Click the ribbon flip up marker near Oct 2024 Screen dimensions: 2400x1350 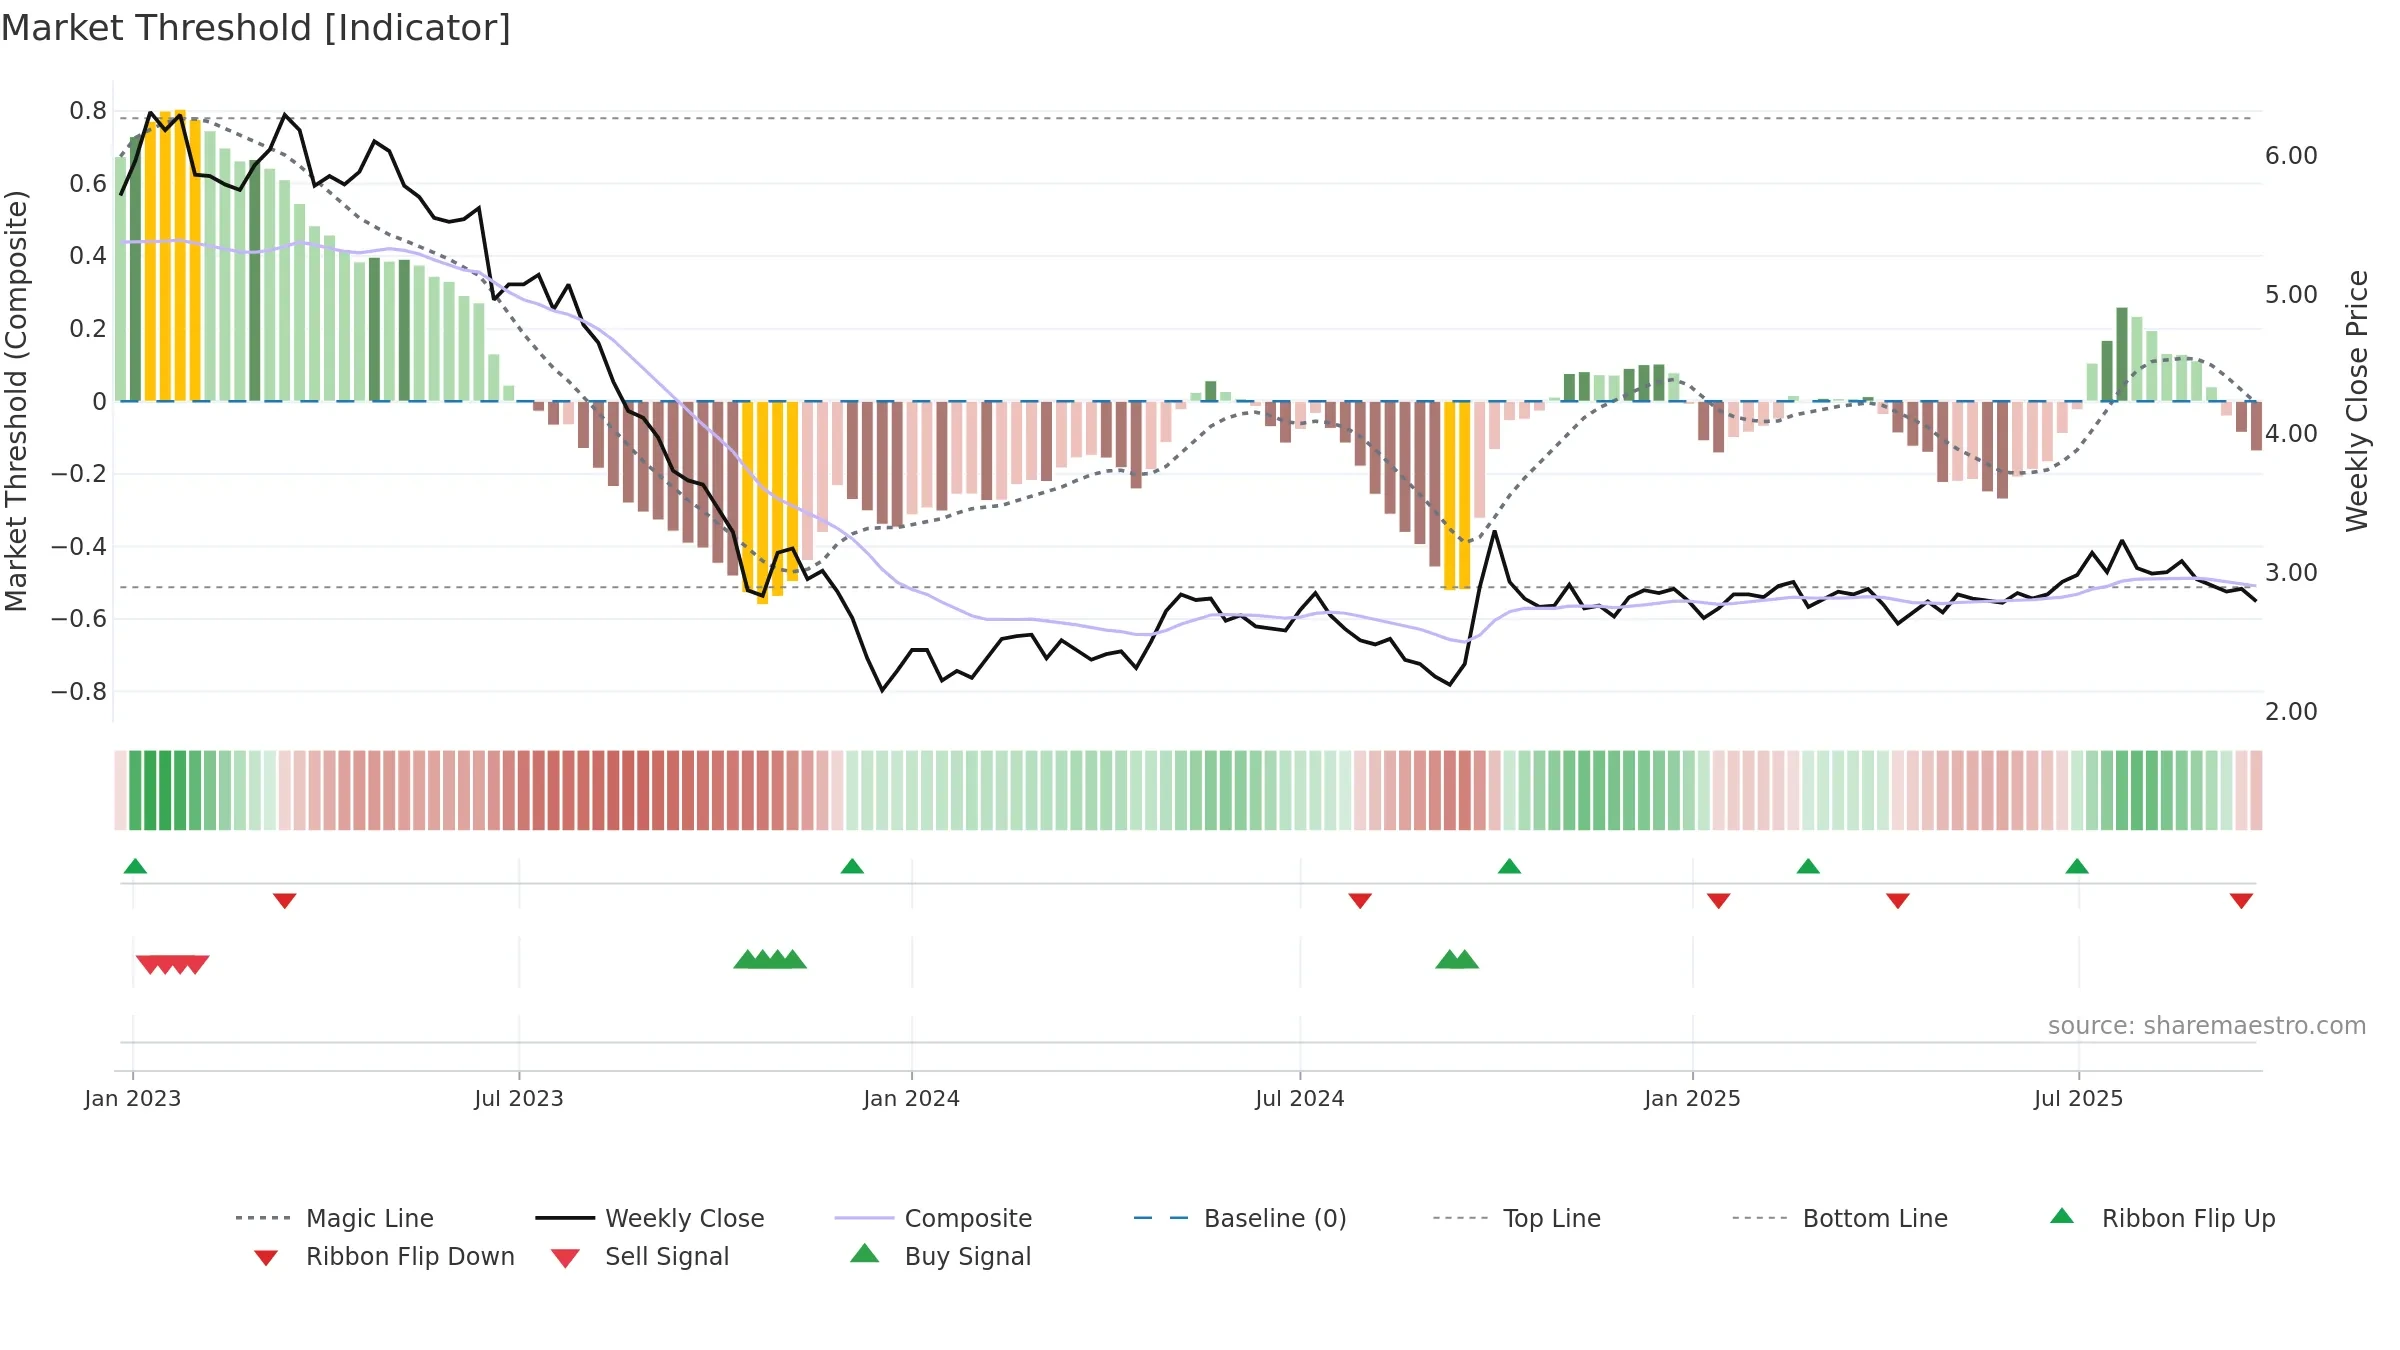coord(1509,866)
